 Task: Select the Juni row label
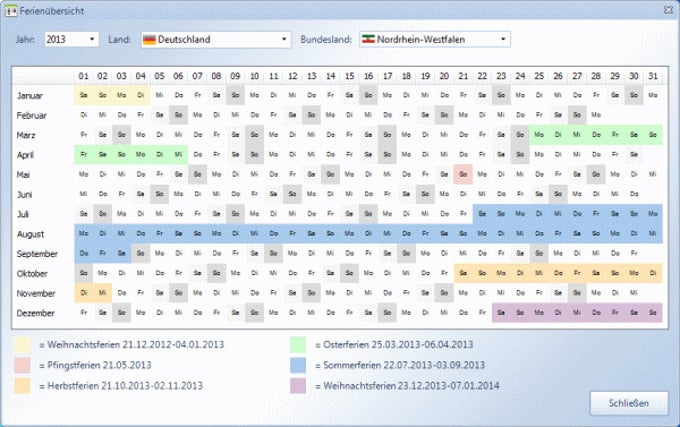coord(24,195)
